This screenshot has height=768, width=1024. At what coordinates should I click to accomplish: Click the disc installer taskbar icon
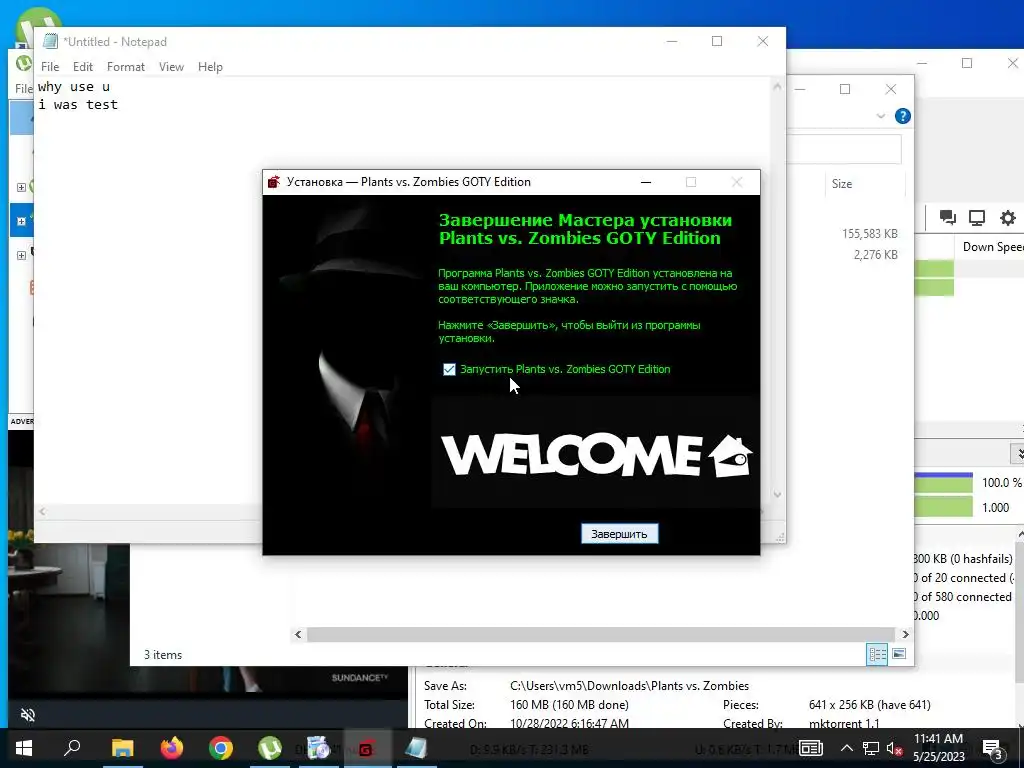318,748
